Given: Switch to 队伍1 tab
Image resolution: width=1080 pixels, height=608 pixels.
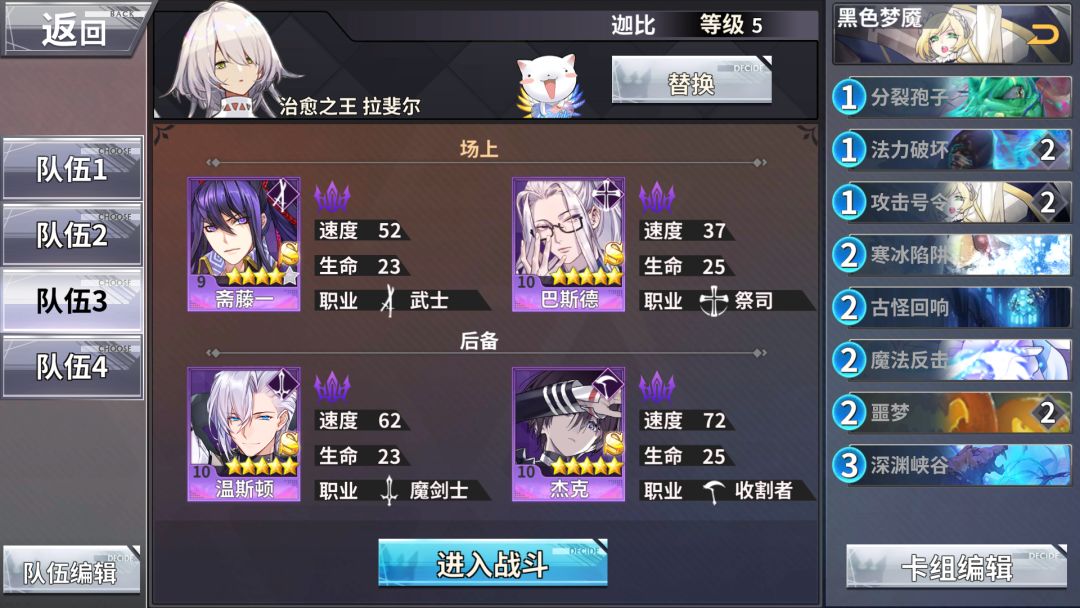Looking at the screenshot, I should pos(72,168).
